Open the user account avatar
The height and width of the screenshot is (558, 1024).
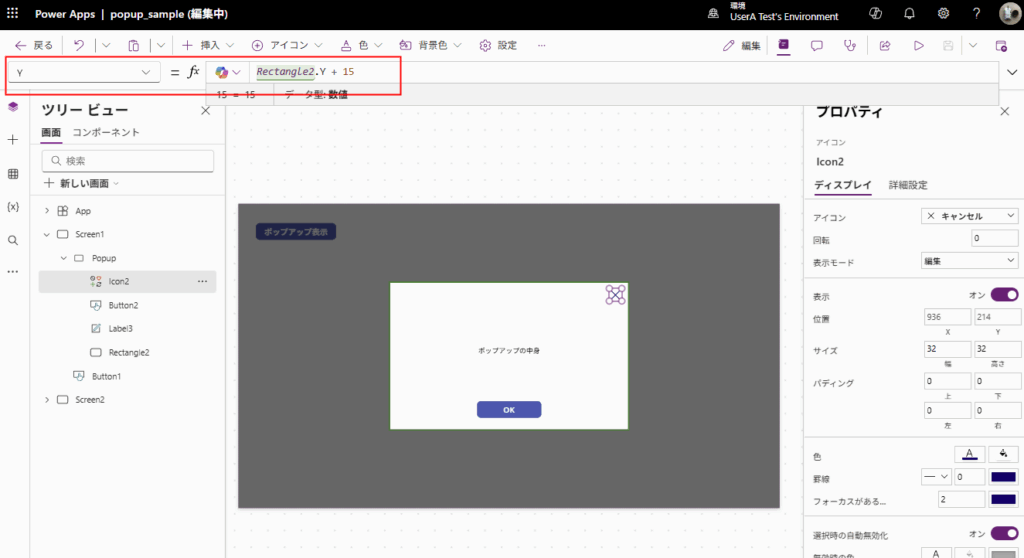pos(1010,13)
